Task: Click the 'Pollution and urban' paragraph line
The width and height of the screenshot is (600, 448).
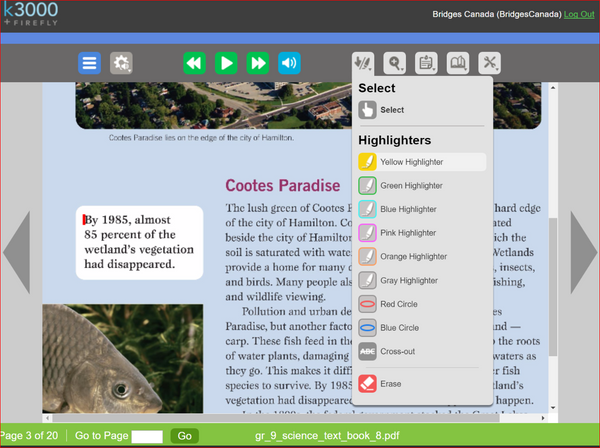Action: (297, 311)
